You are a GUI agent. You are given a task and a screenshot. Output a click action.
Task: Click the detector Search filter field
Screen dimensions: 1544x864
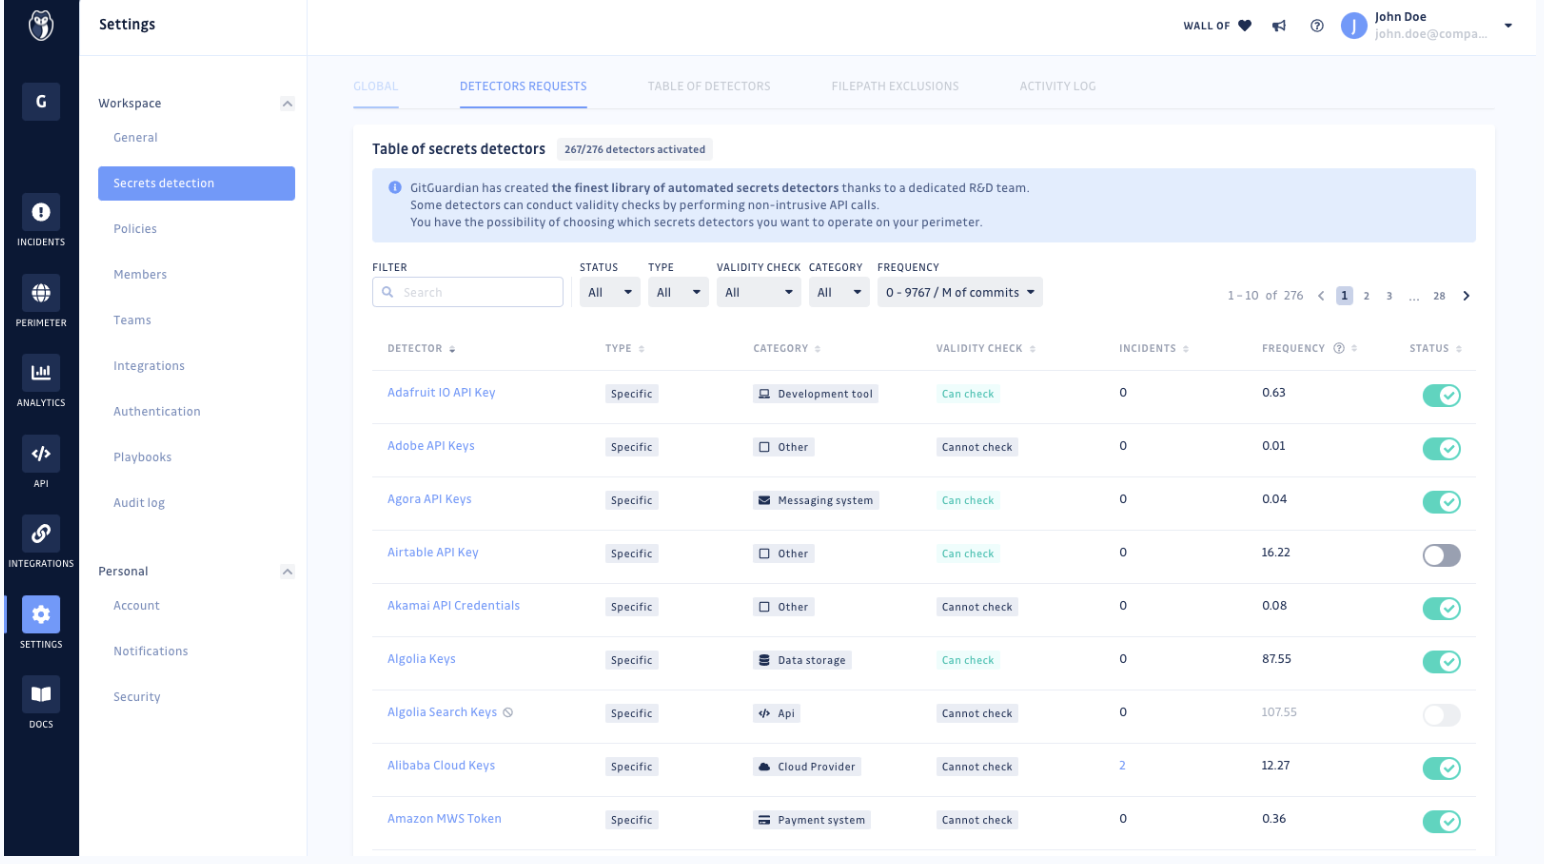(x=468, y=292)
